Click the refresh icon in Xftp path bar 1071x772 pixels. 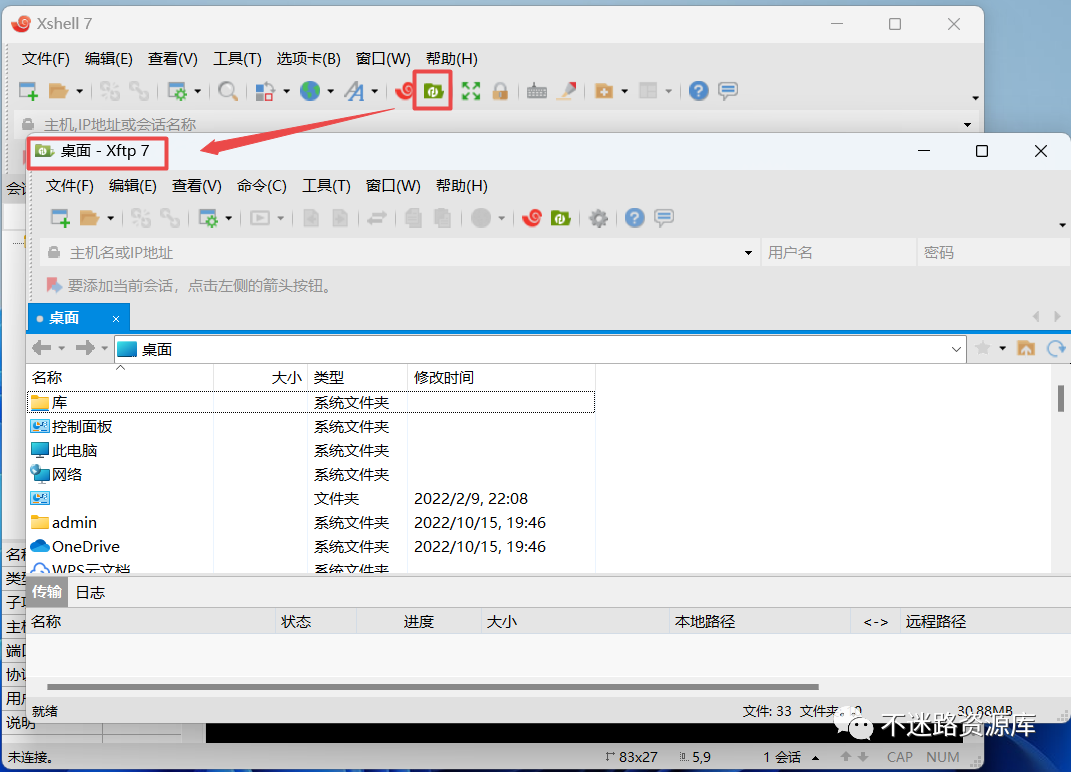point(1056,348)
